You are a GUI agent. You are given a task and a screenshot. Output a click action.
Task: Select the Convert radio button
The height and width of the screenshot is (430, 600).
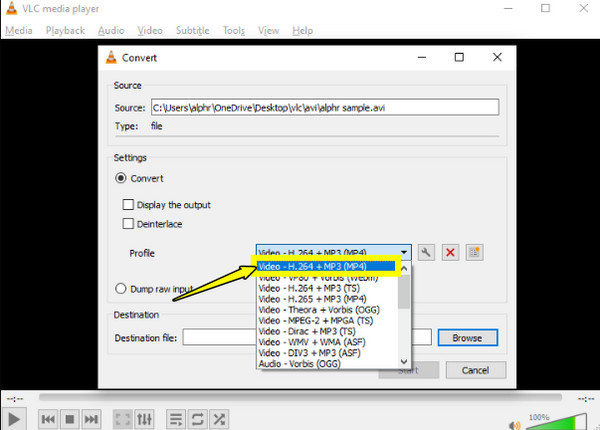pos(121,178)
